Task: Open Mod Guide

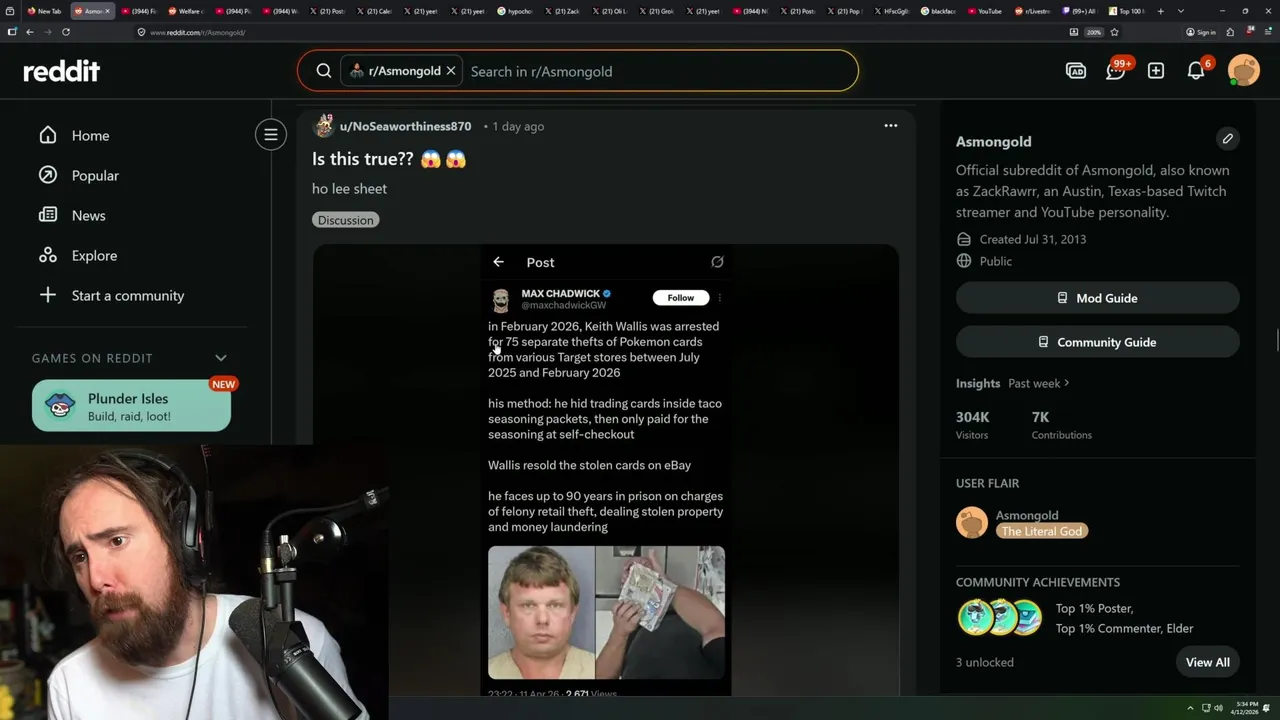Action: pos(1098,298)
